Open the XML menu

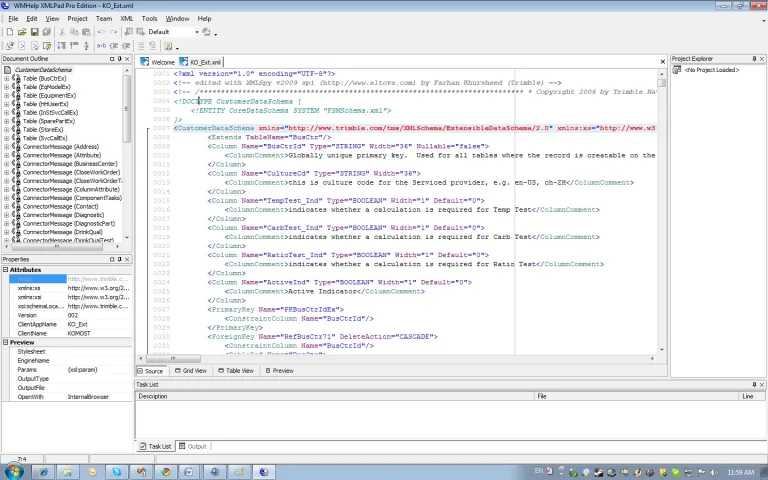click(x=126, y=19)
